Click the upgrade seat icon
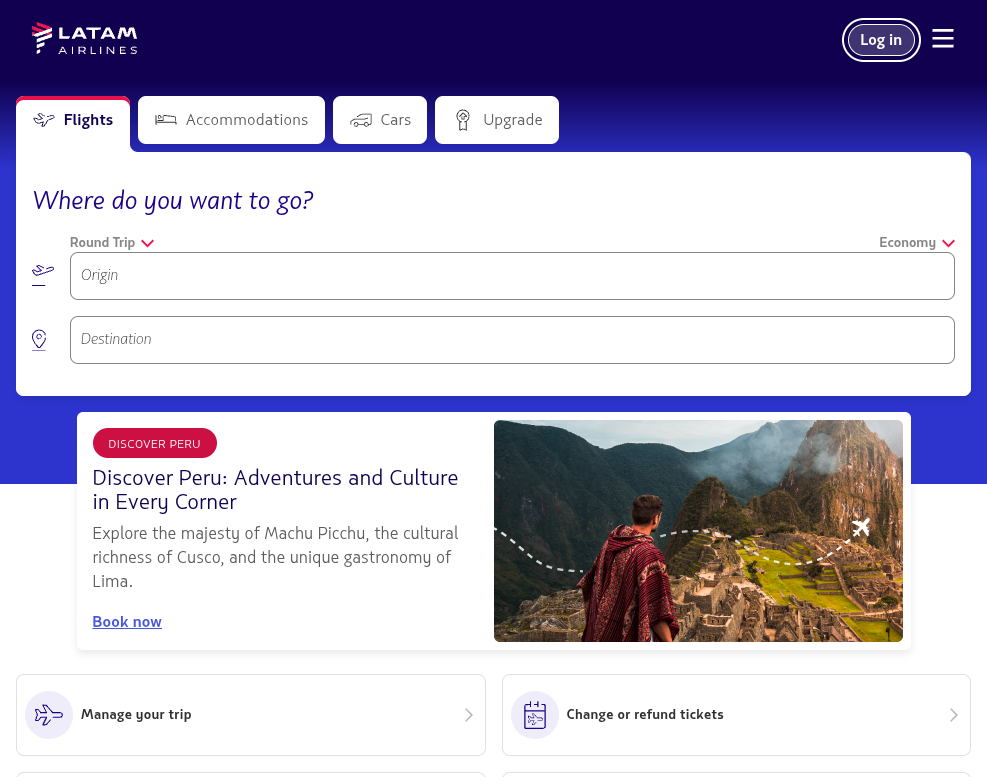 (x=463, y=120)
